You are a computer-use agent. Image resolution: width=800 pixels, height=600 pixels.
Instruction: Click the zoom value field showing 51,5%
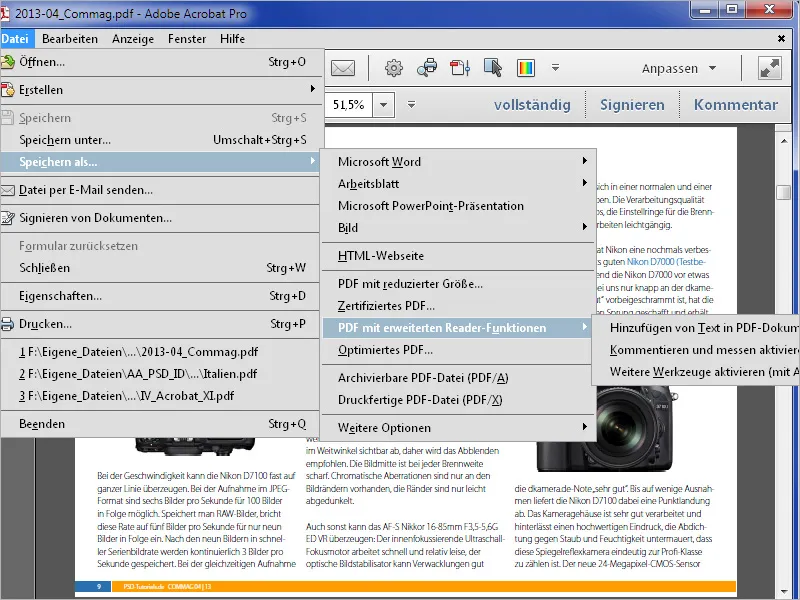348,105
